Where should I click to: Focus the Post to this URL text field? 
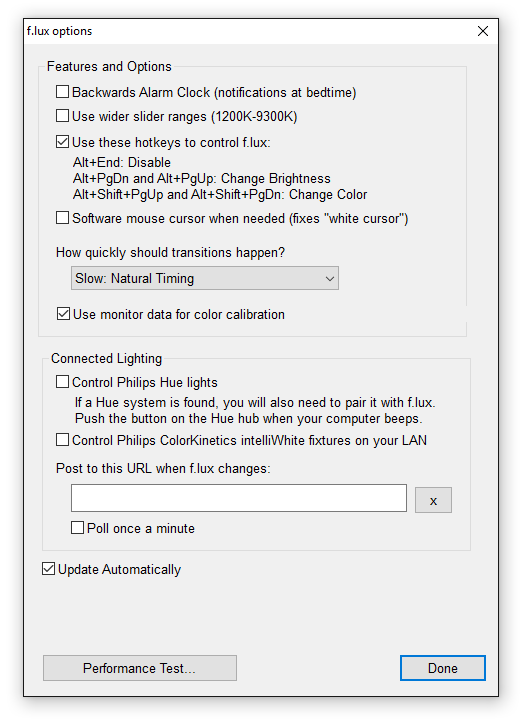(239, 498)
